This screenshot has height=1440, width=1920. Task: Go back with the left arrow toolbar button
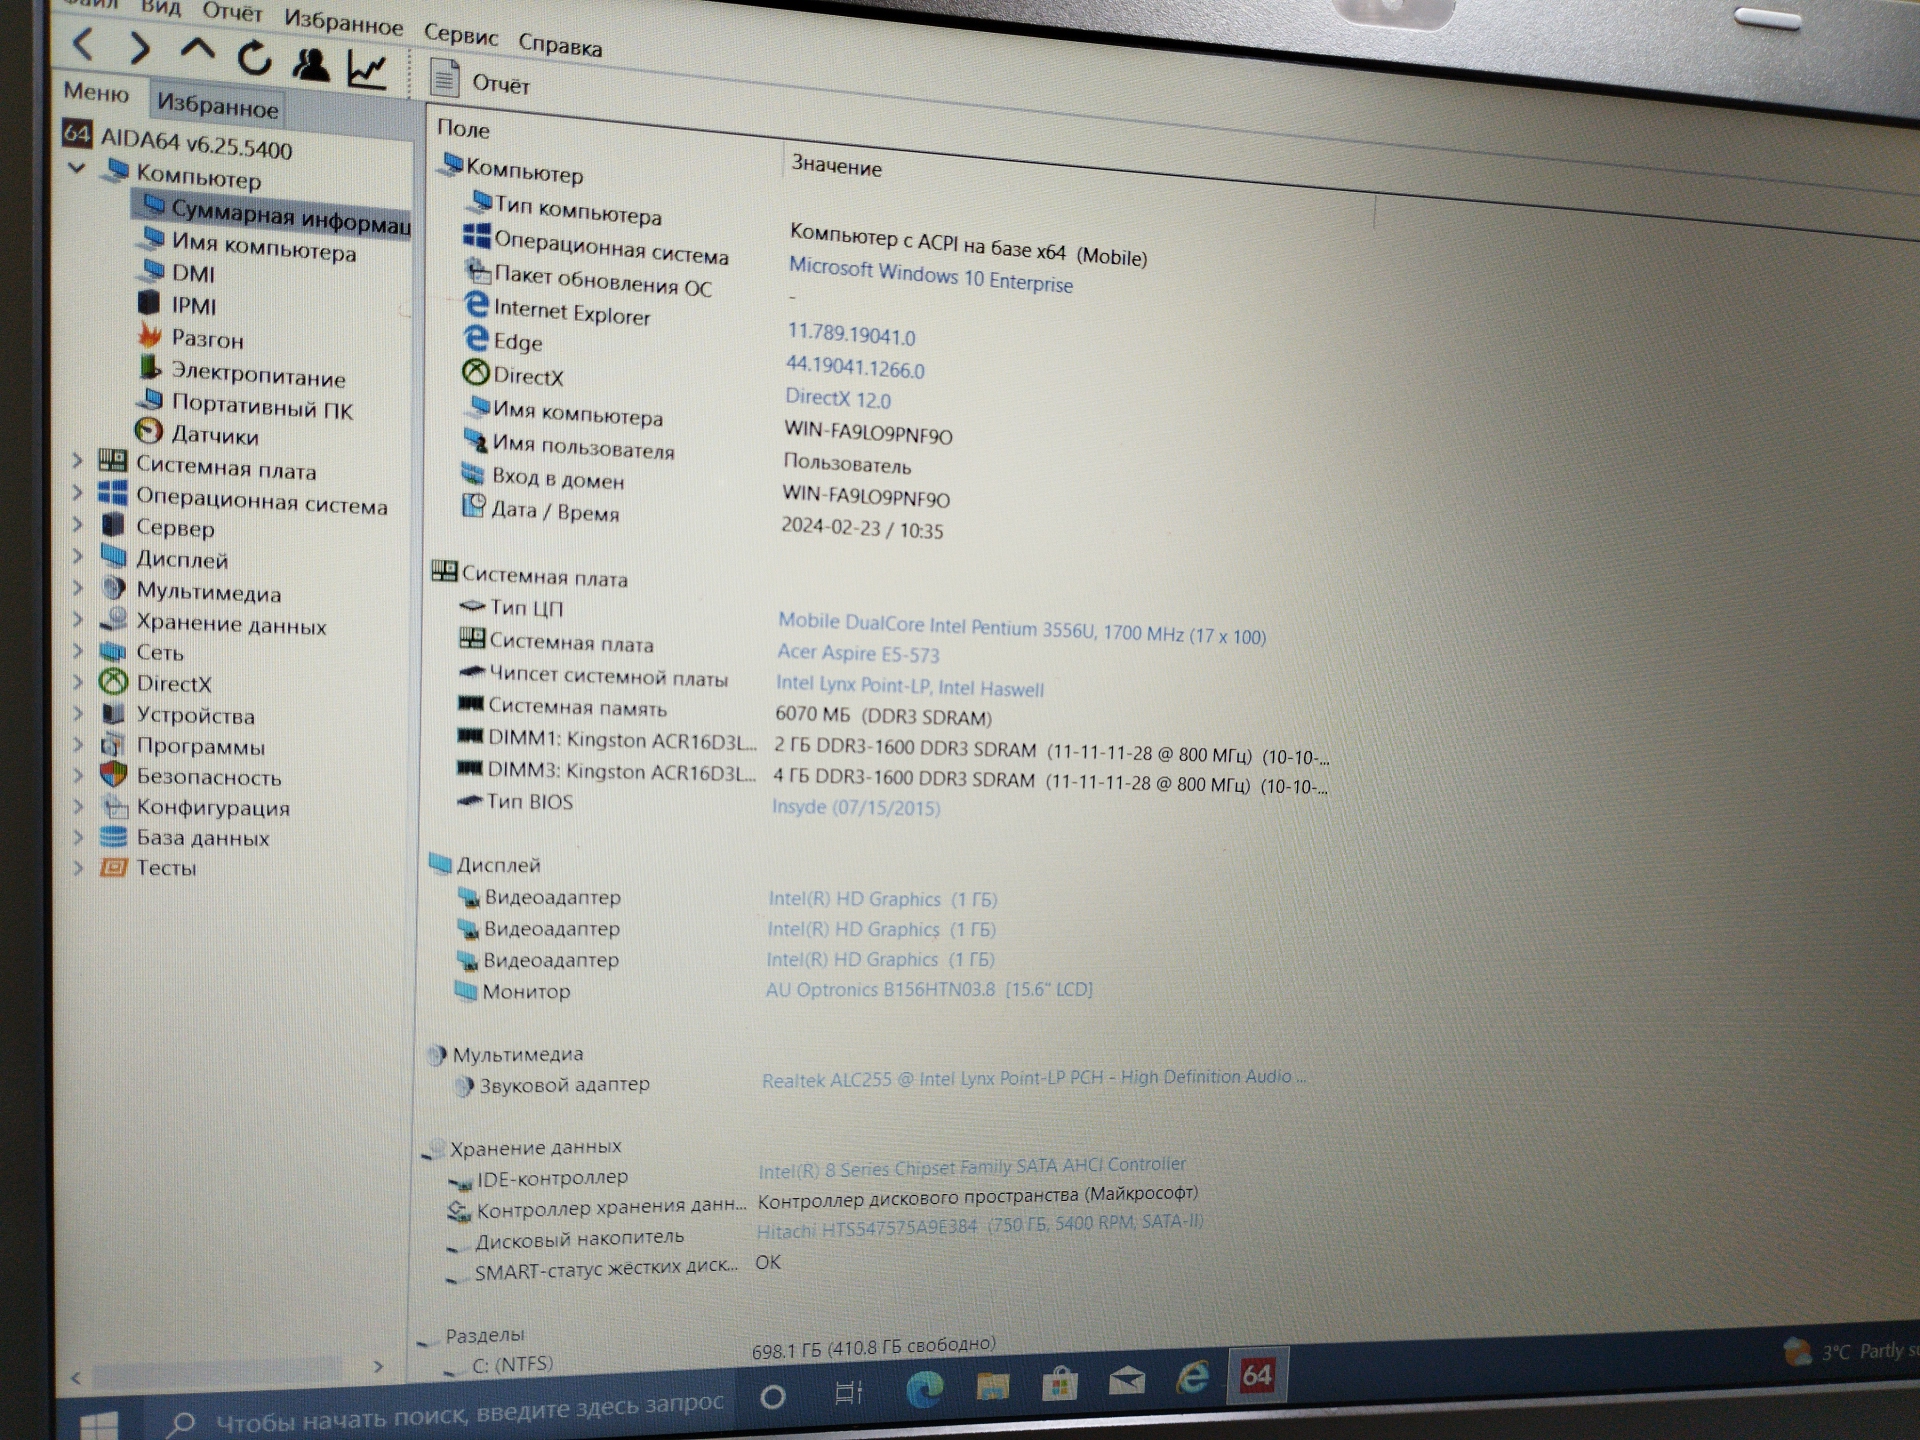coord(84,44)
